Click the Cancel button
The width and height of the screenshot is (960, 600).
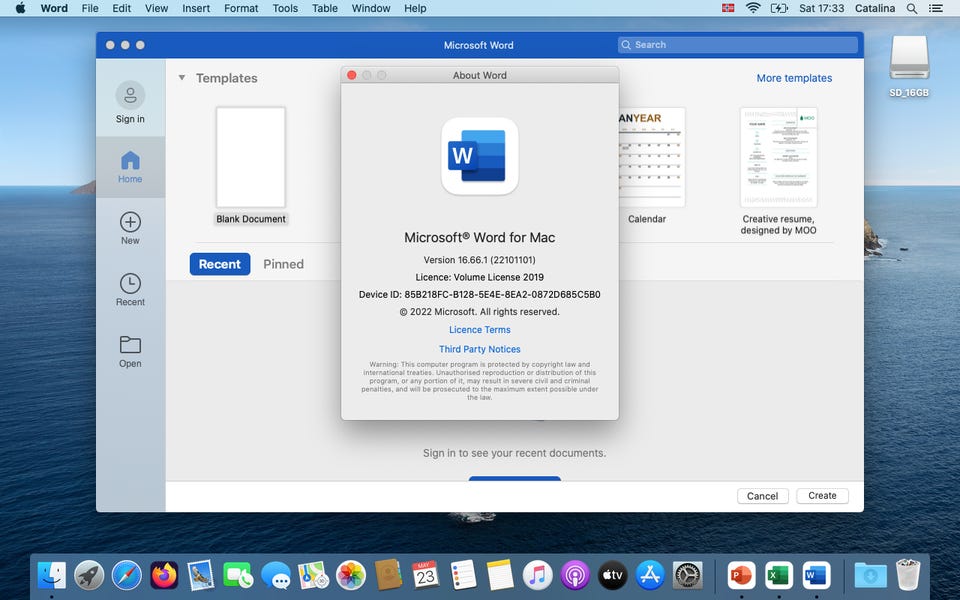click(x=762, y=496)
